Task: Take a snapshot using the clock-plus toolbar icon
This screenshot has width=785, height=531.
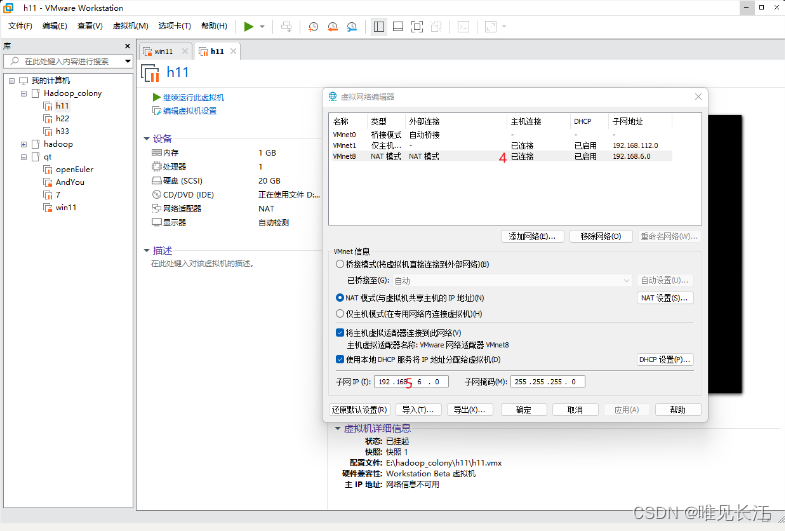Action: click(x=313, y=27)
